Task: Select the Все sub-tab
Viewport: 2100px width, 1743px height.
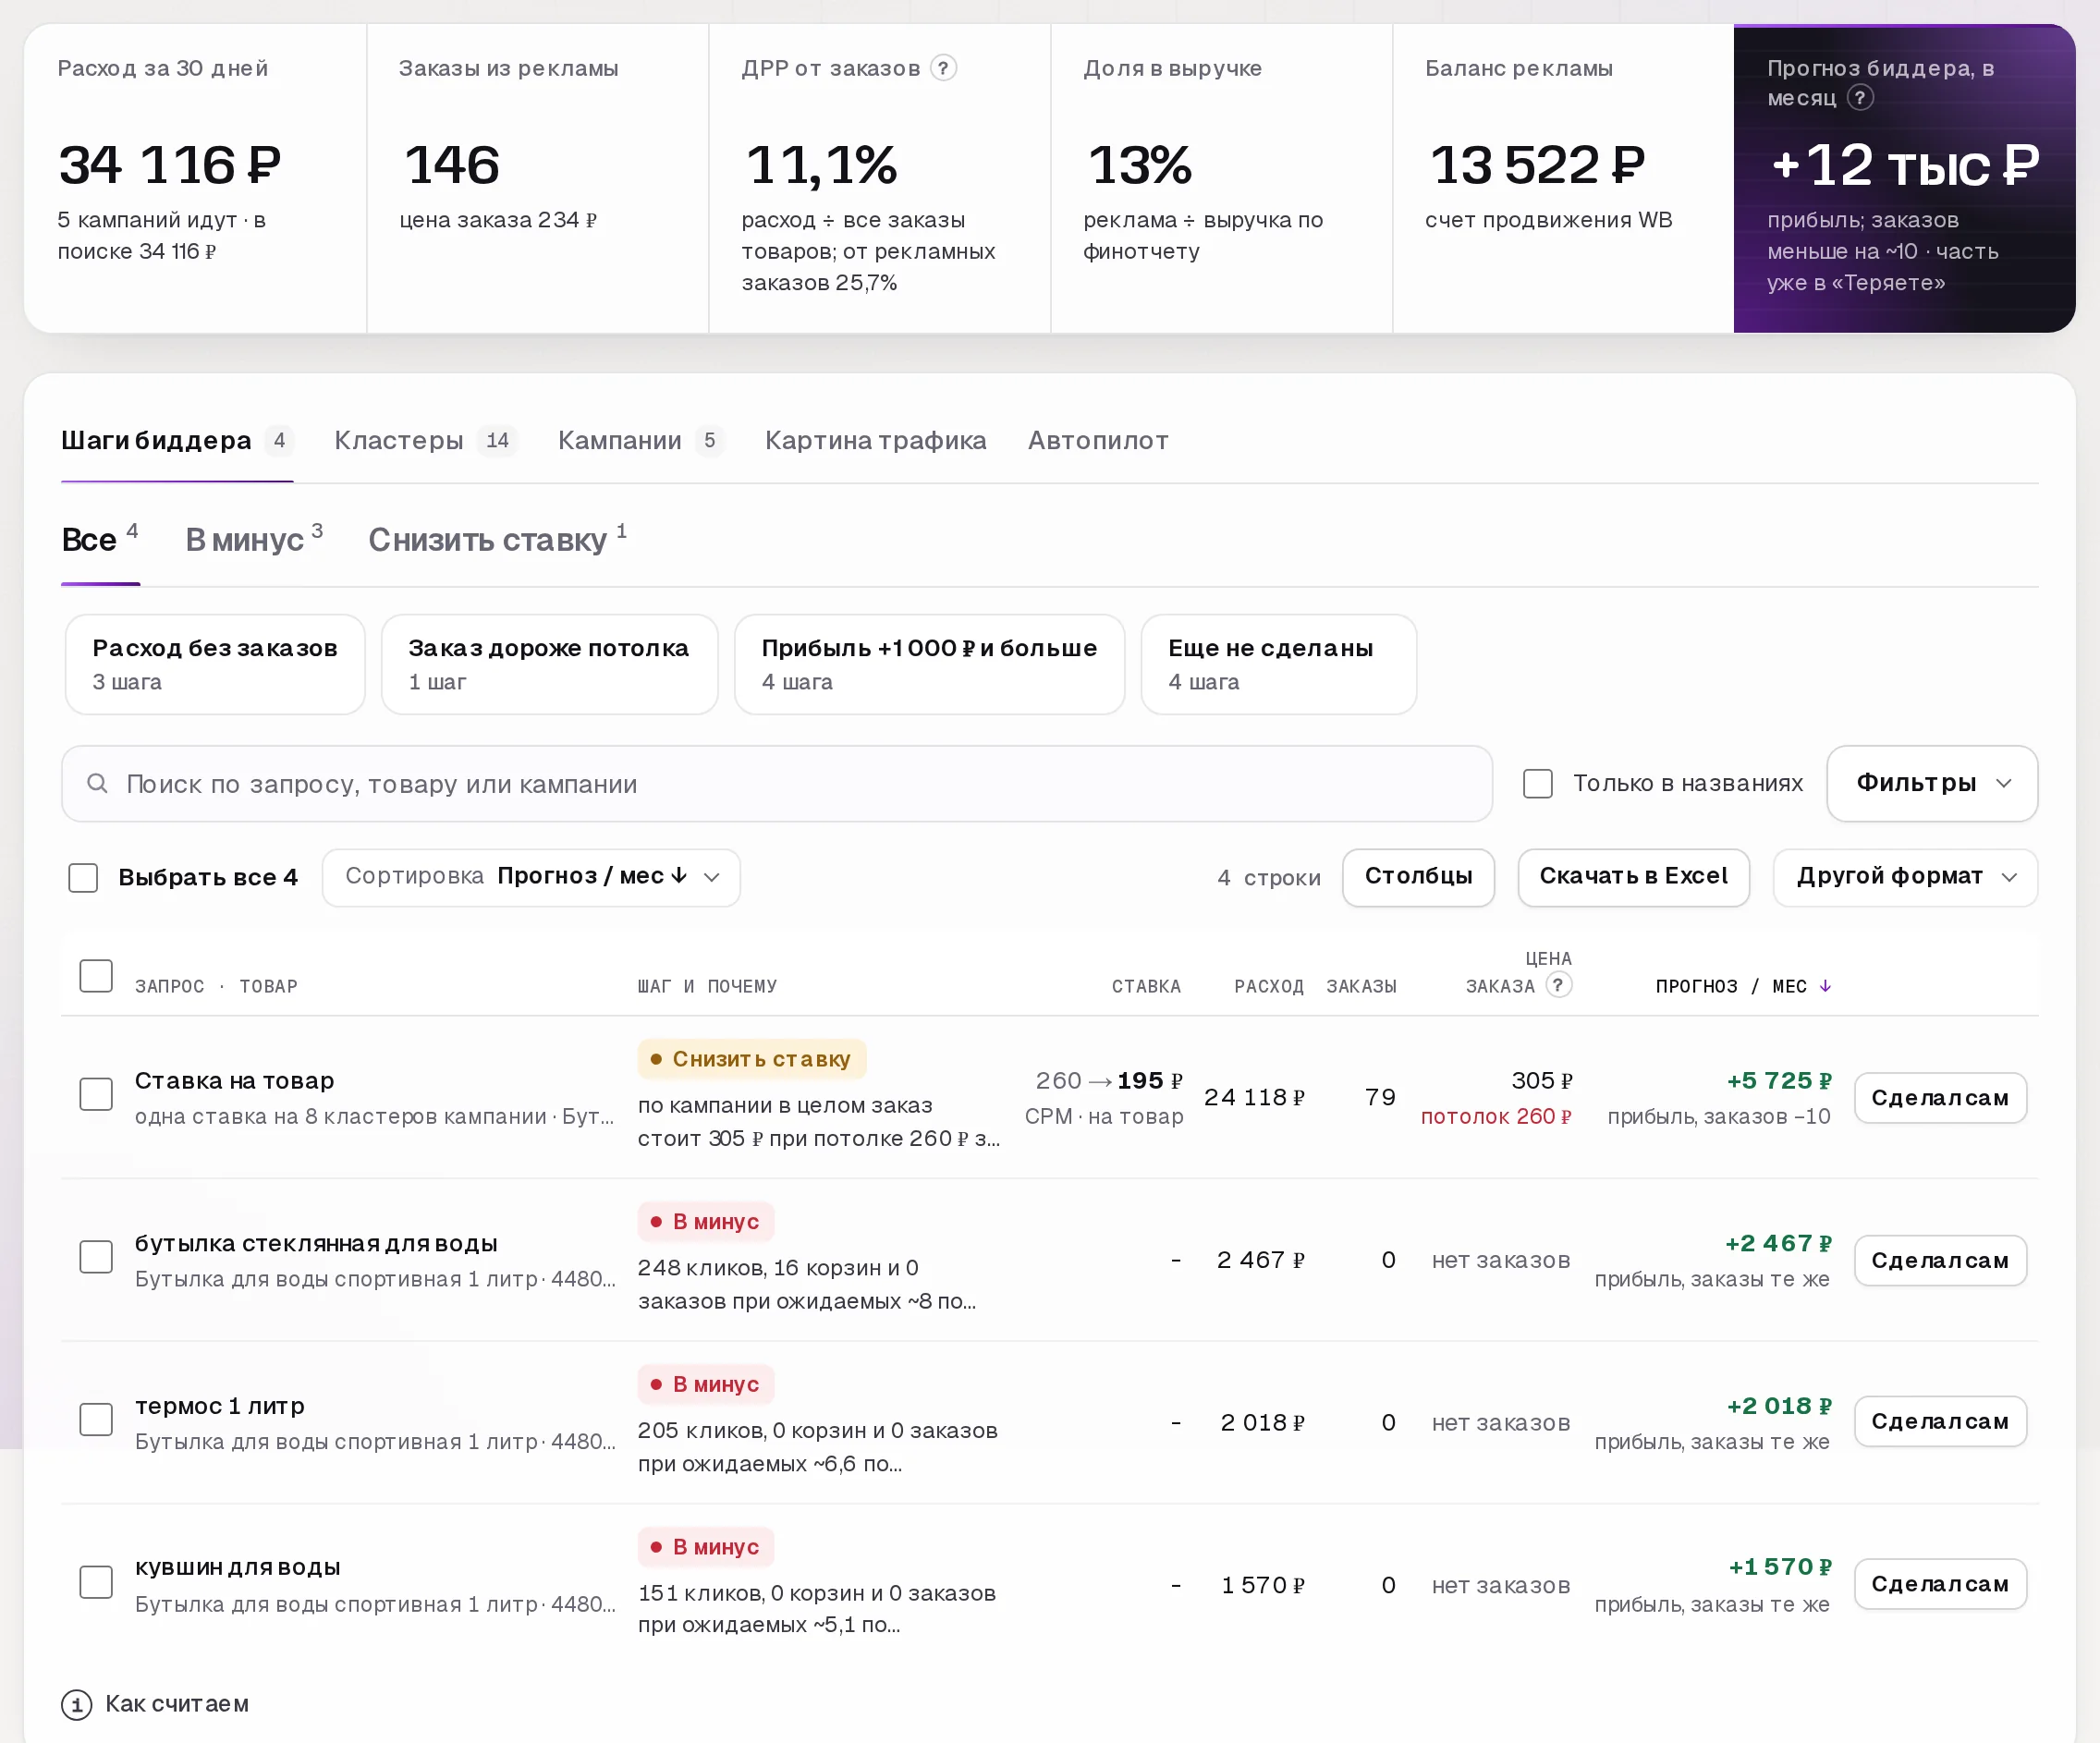Action: coord(100,539)
